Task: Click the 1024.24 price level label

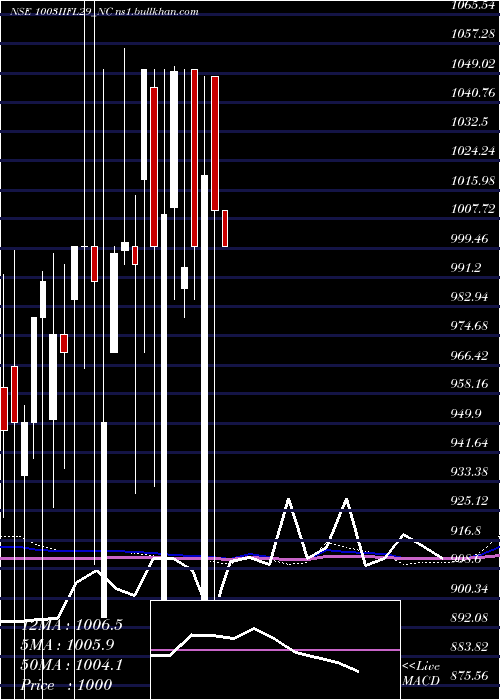Action: [x=473, y=150]
